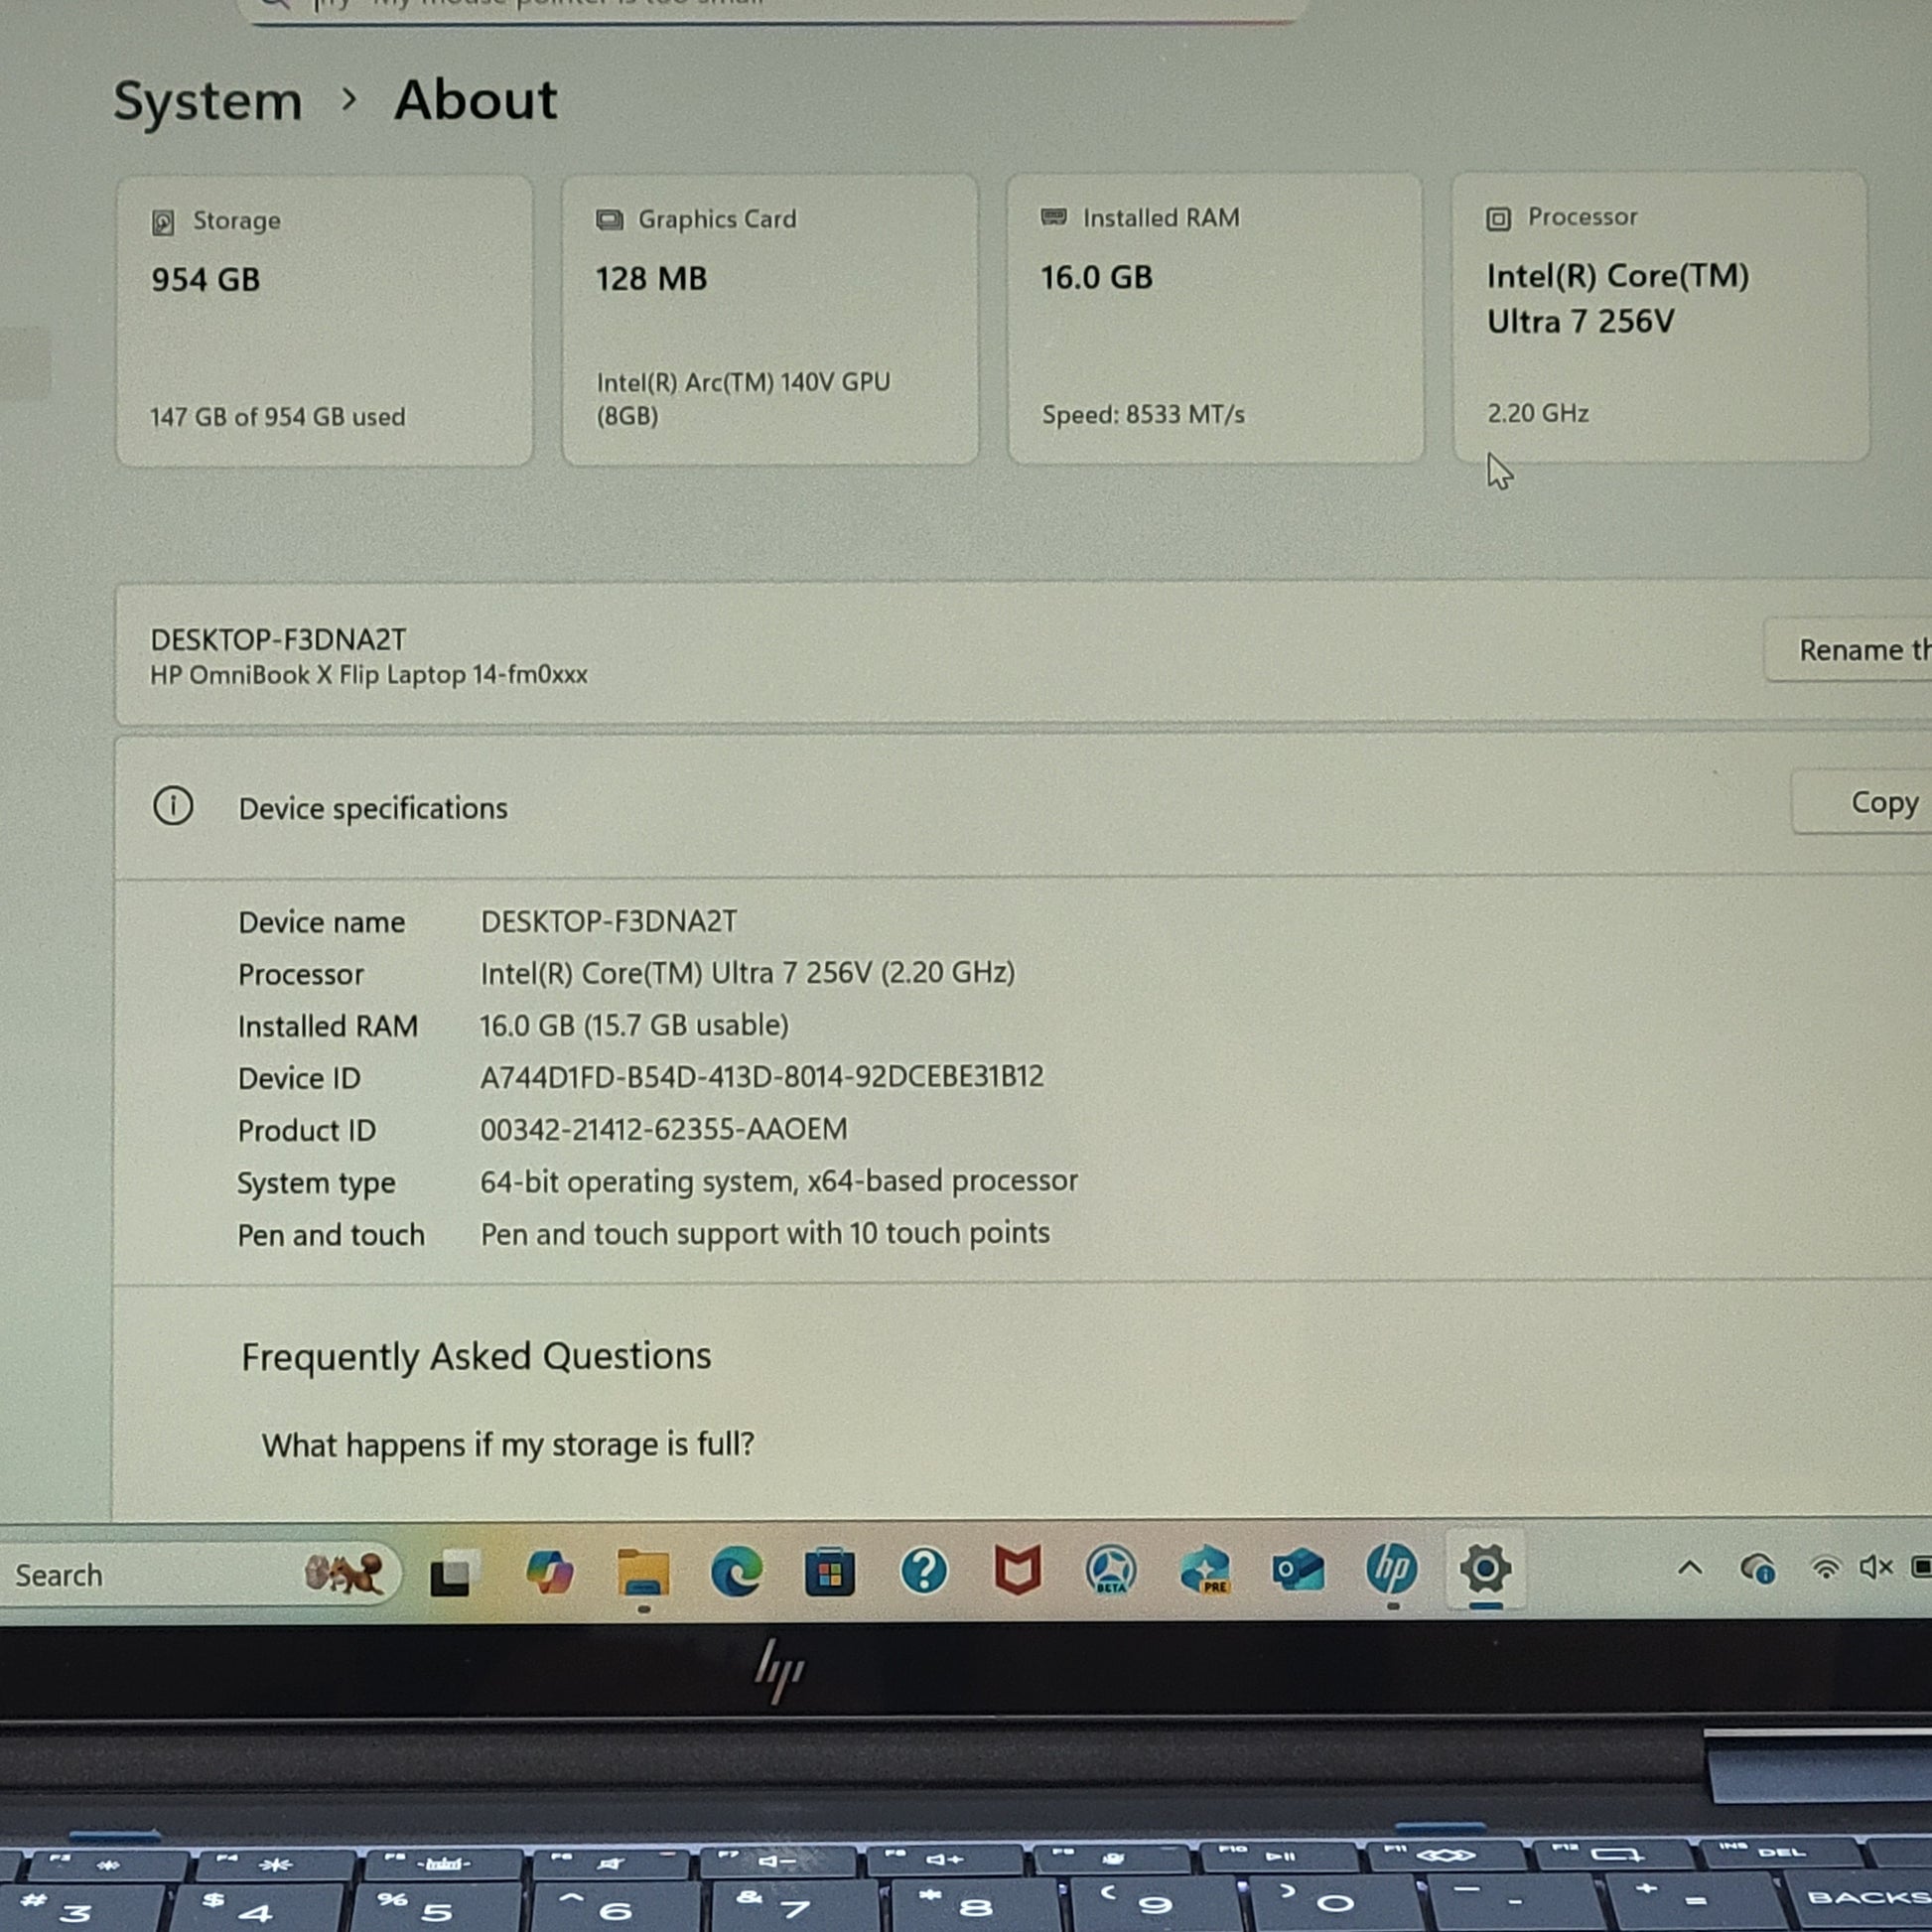Image resolution: width=1932 pixels, height=1932 pixels.
Task: Open the Storage 954 GB card
Action: tap(324, 320)
